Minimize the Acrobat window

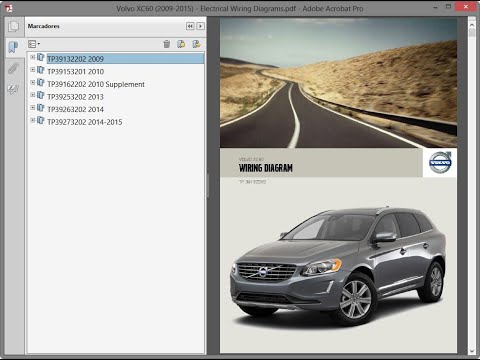[435, 7]
